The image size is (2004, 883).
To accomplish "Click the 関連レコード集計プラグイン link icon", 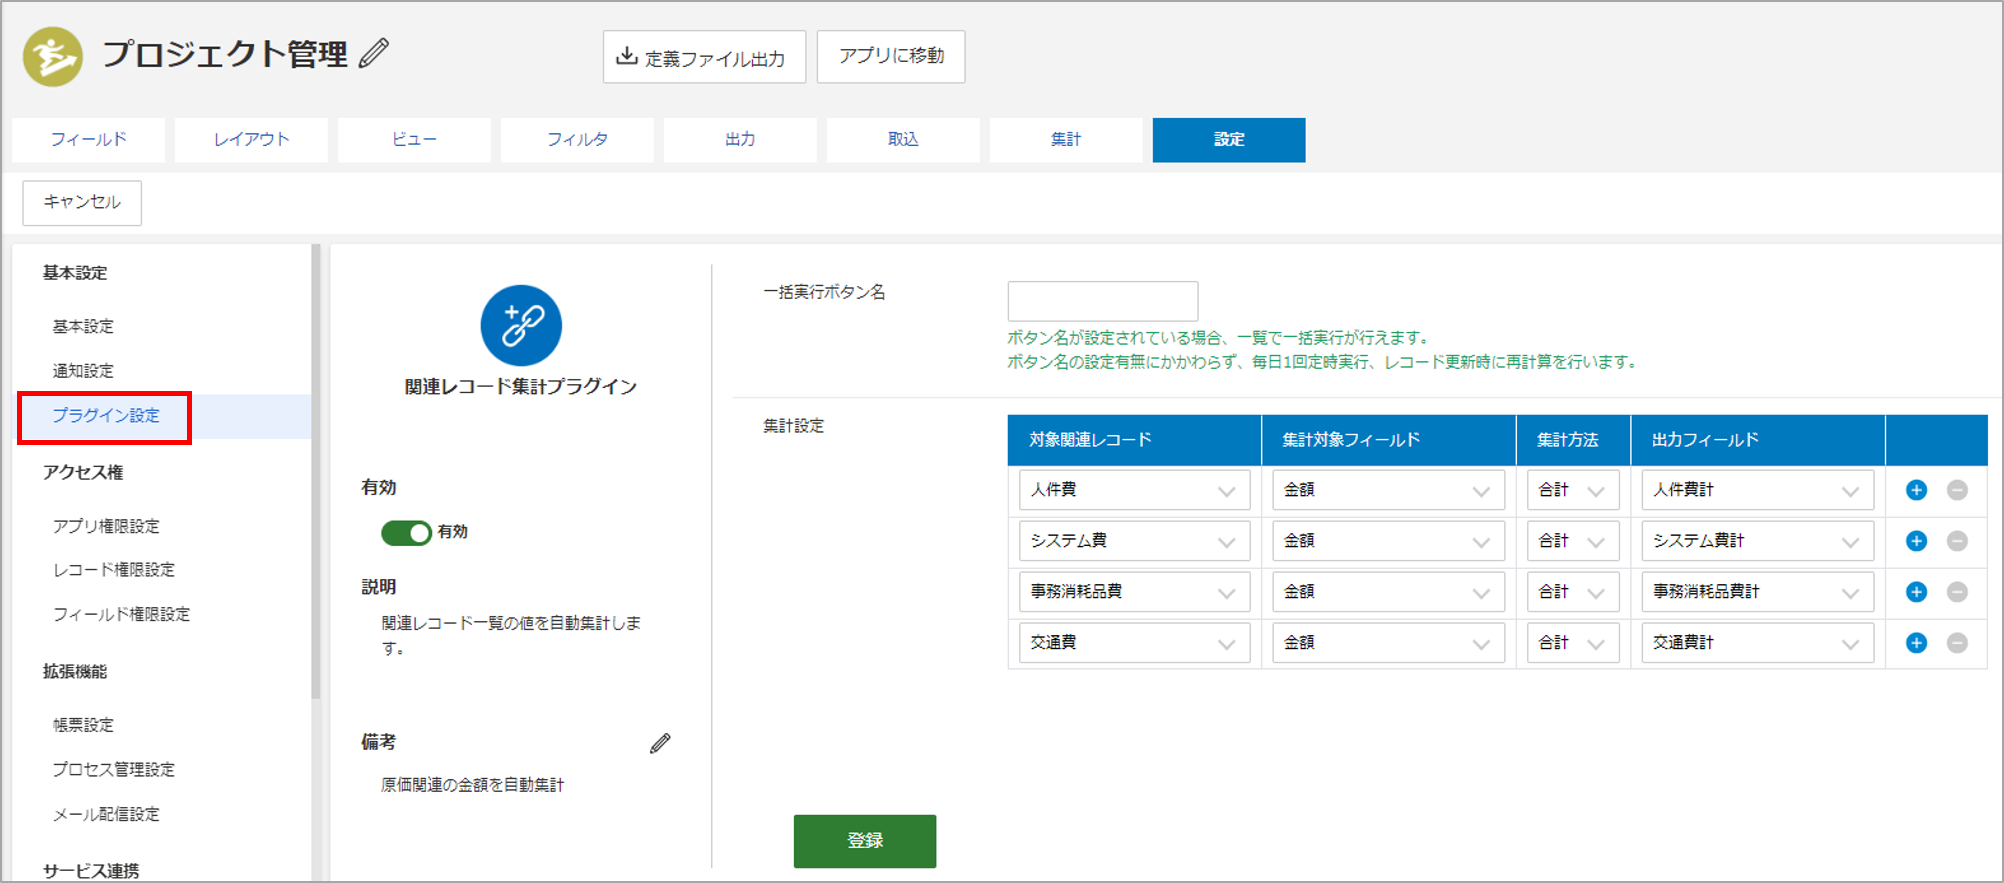I will (x=521, y=326).
